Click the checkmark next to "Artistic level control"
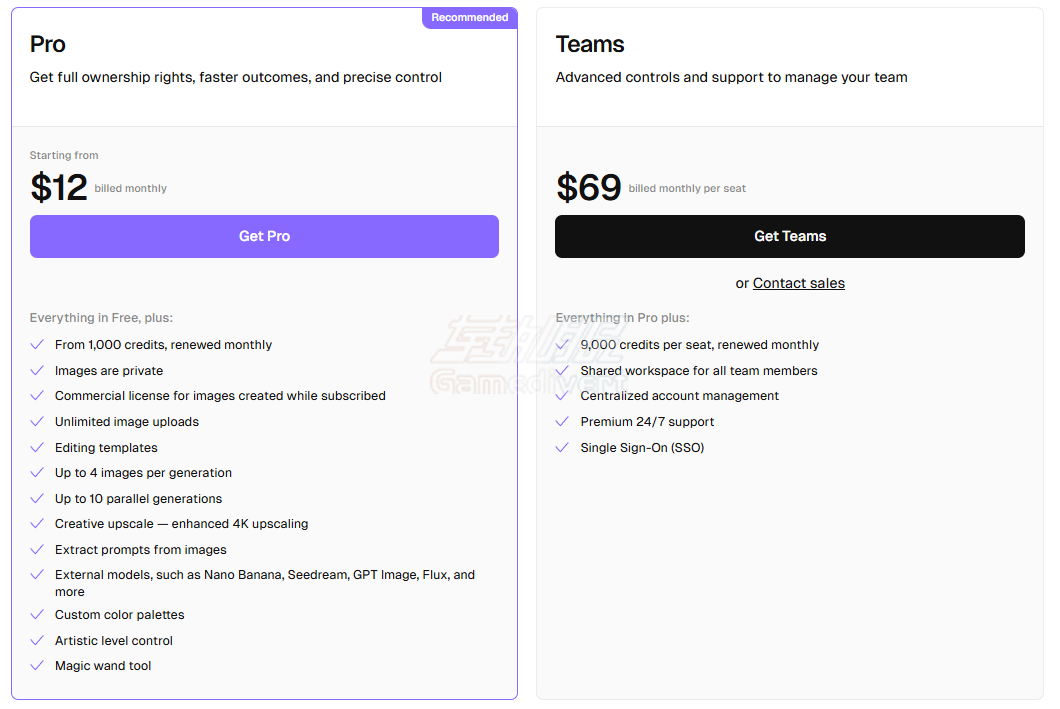This screenshot has height=709, width=1060. [x=37, y=640]
